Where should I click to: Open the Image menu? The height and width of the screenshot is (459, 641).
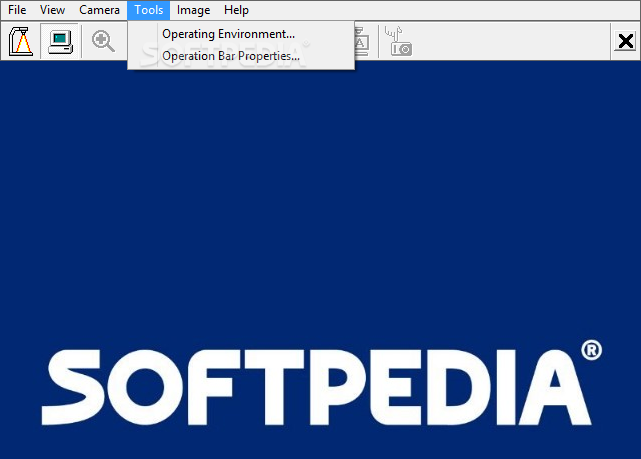[x=193, y=10]
